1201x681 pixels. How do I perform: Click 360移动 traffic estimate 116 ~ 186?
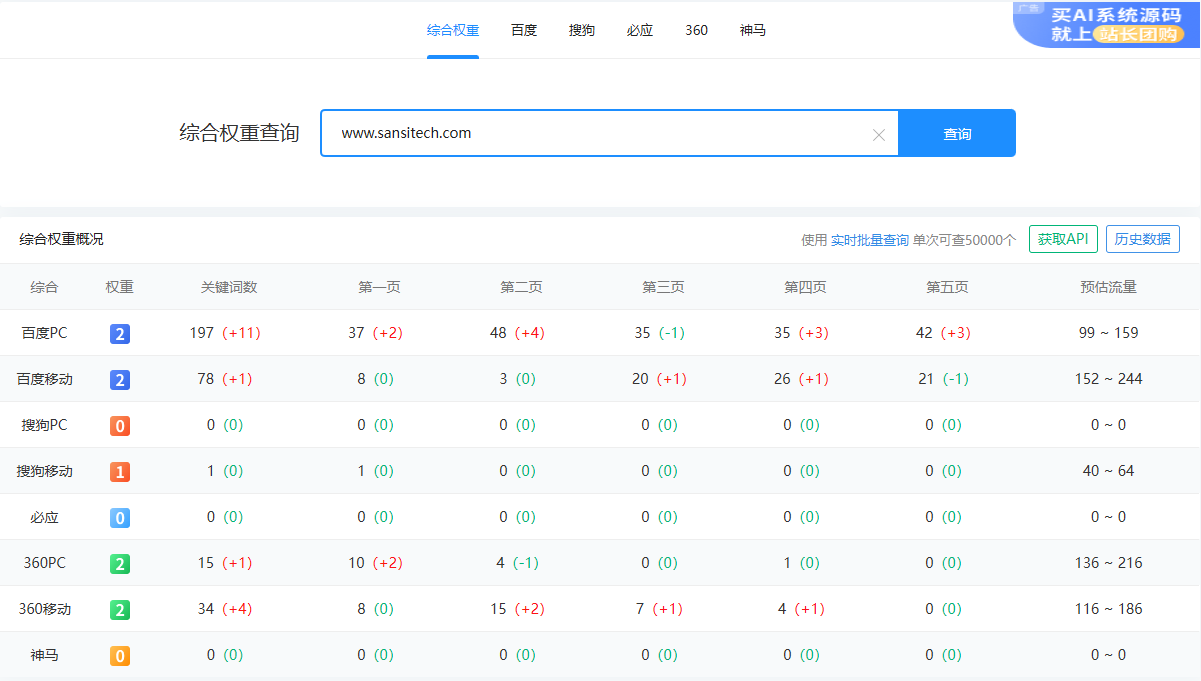coord(1109,609)
